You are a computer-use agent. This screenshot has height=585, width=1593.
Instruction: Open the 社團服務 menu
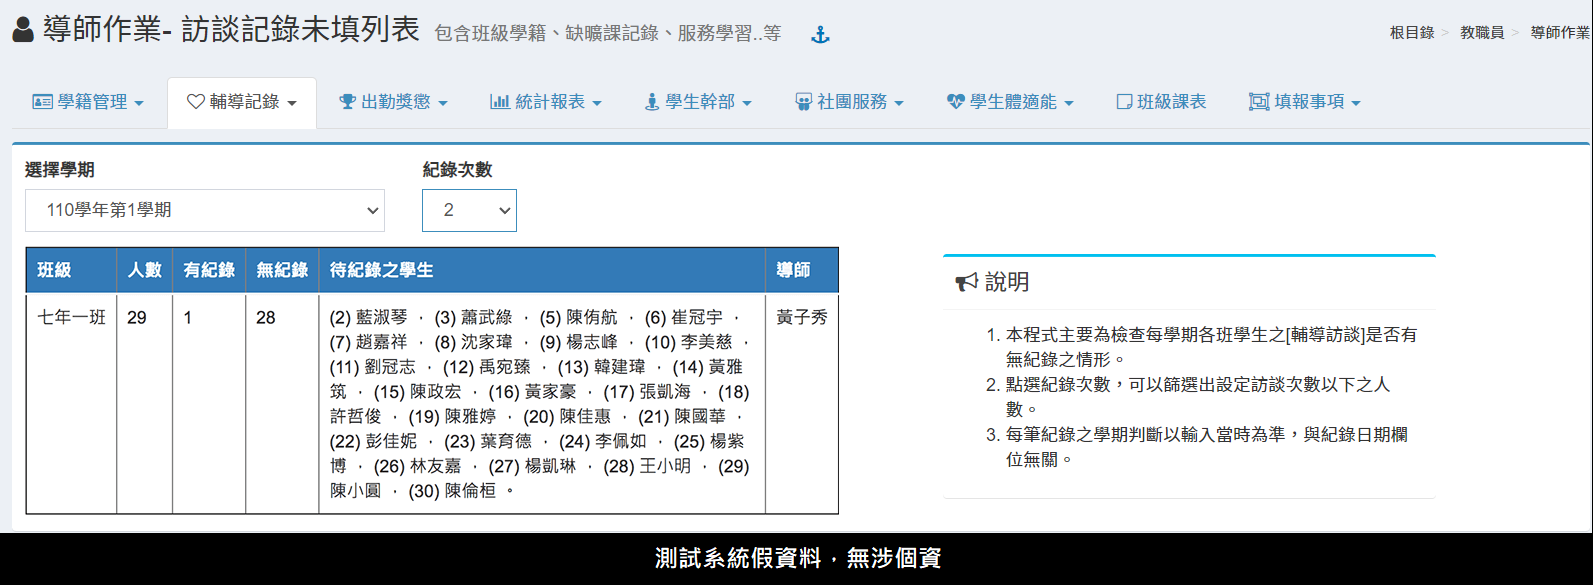[x=849, y=102]
